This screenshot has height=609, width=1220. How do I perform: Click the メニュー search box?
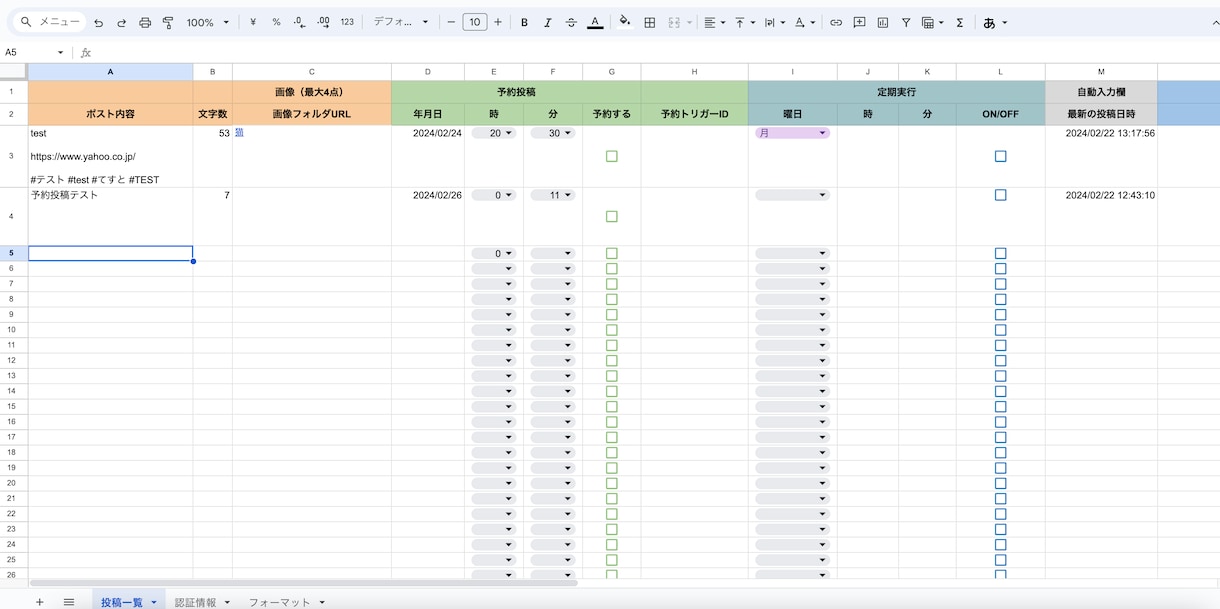[x=50, y=22]
